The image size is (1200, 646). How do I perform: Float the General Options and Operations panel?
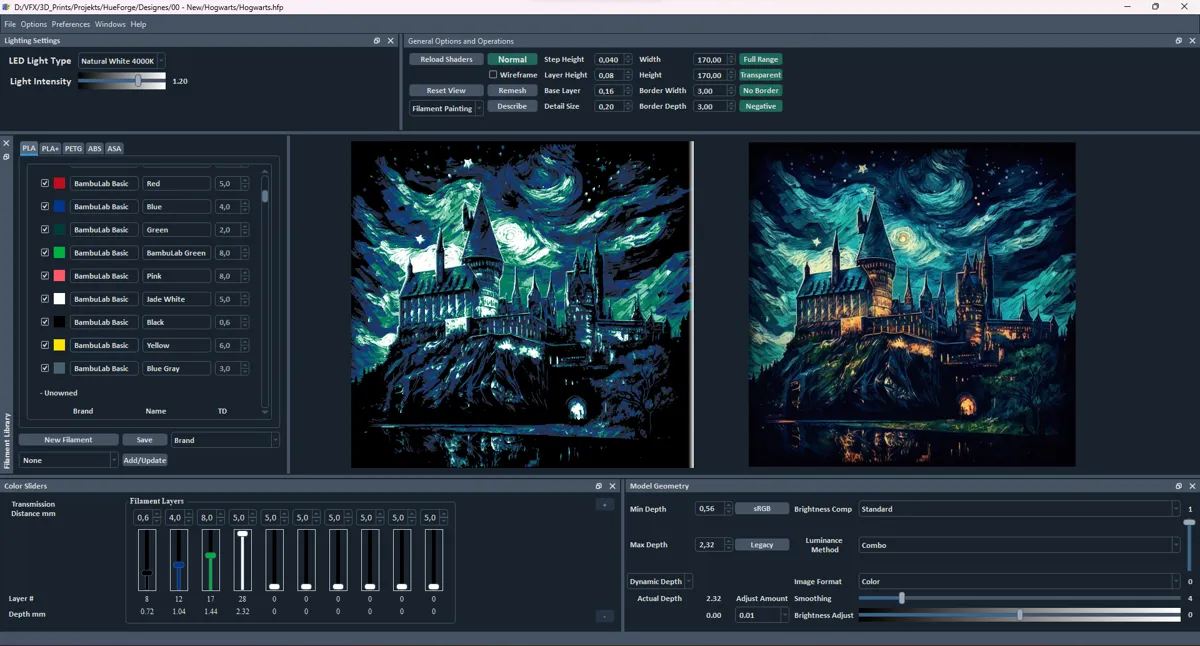point(1179,41)
